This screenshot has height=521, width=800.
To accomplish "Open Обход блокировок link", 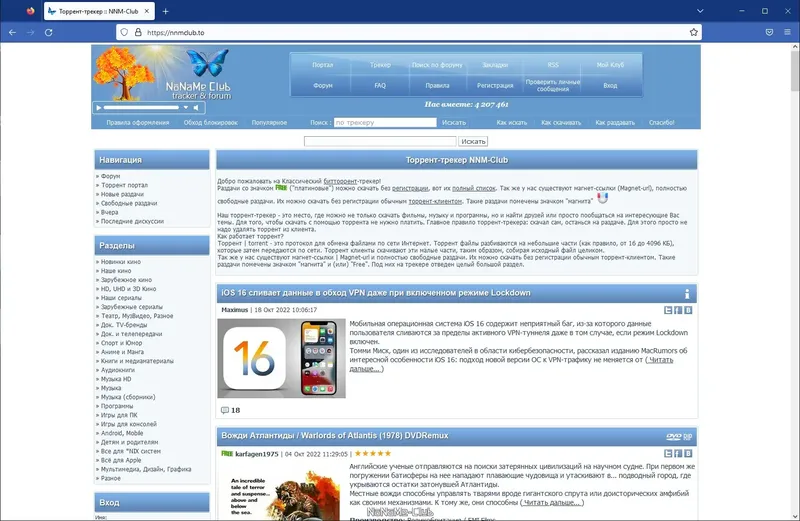I will 211,122.
